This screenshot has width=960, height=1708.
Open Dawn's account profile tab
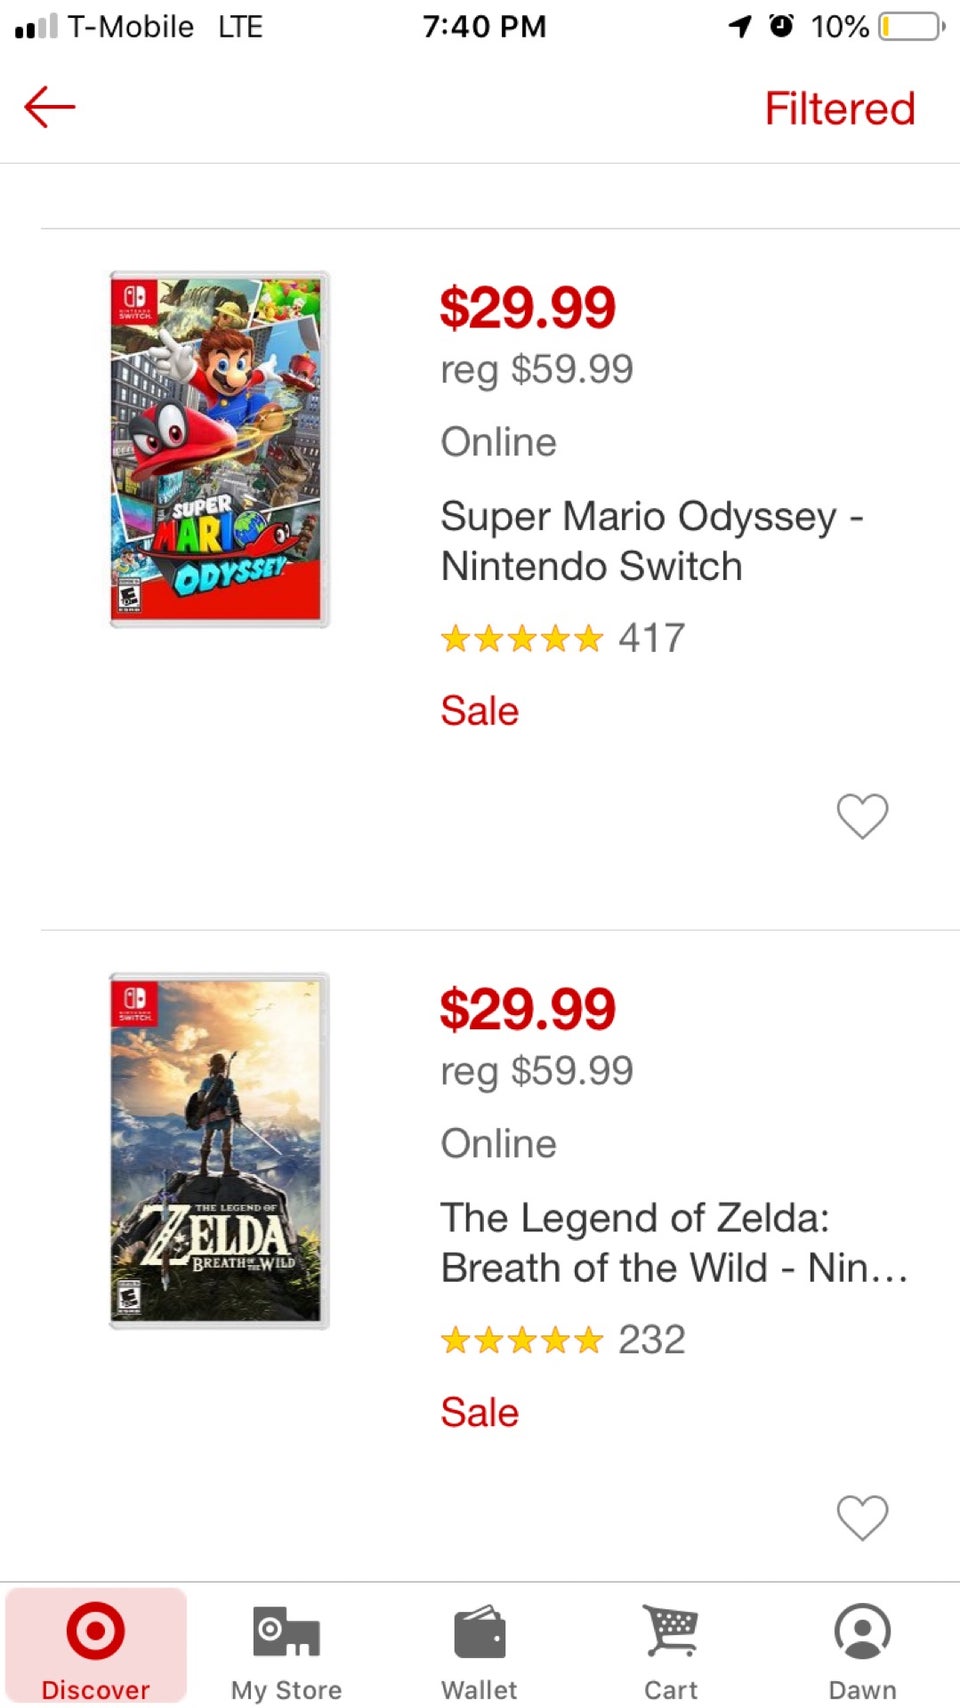coord(862,1647)
